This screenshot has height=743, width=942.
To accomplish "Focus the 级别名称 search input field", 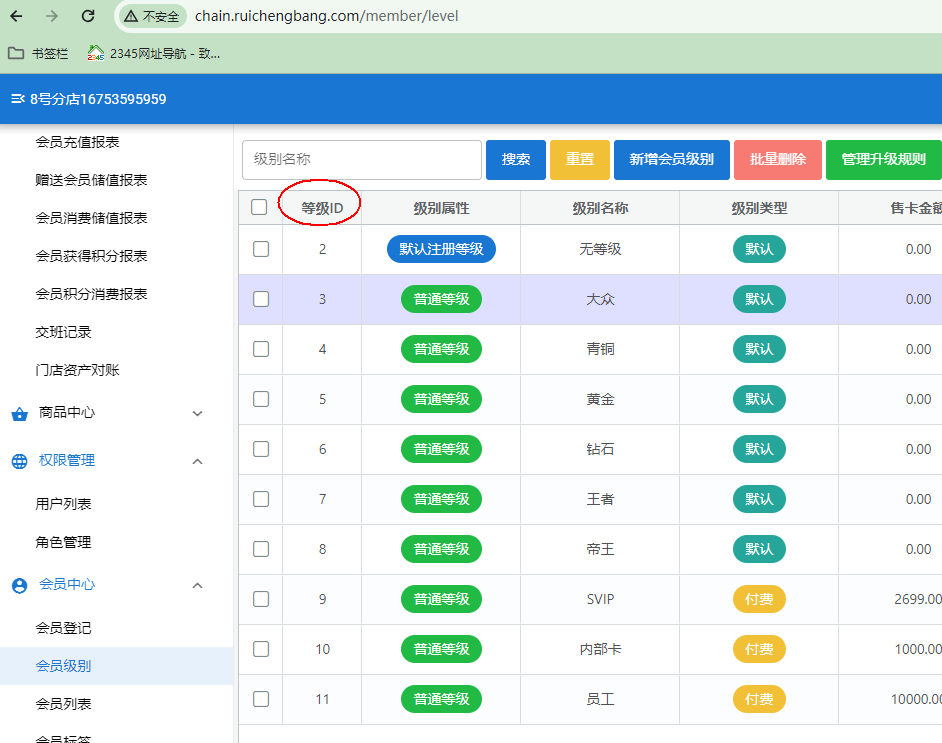I will [x=362, y=160].
